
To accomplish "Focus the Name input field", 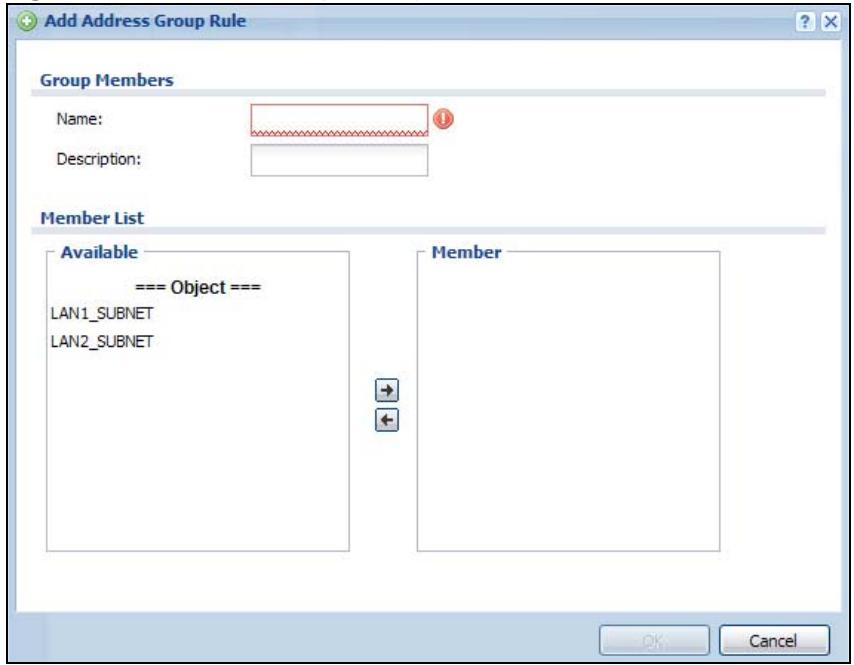I will pyautogui.click(x=339, y=120).
